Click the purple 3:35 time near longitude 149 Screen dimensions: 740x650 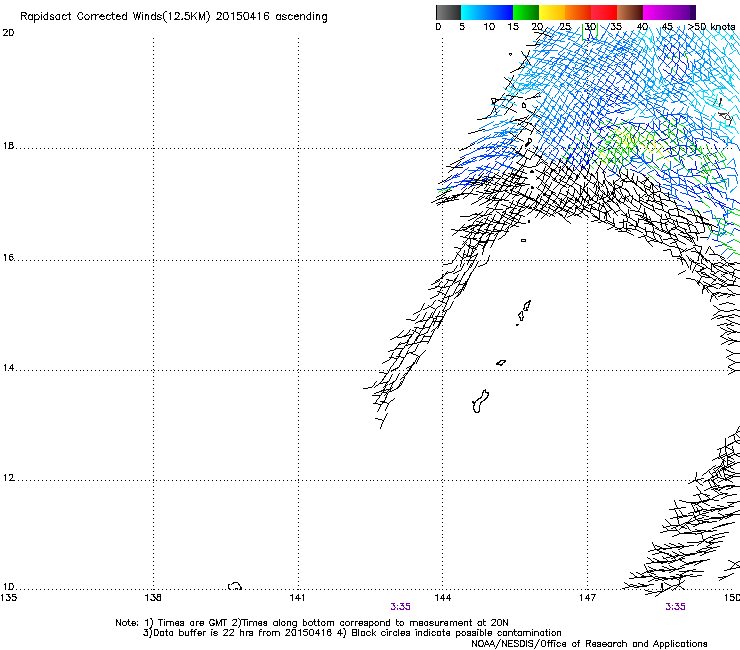click(x=675, y=607)
